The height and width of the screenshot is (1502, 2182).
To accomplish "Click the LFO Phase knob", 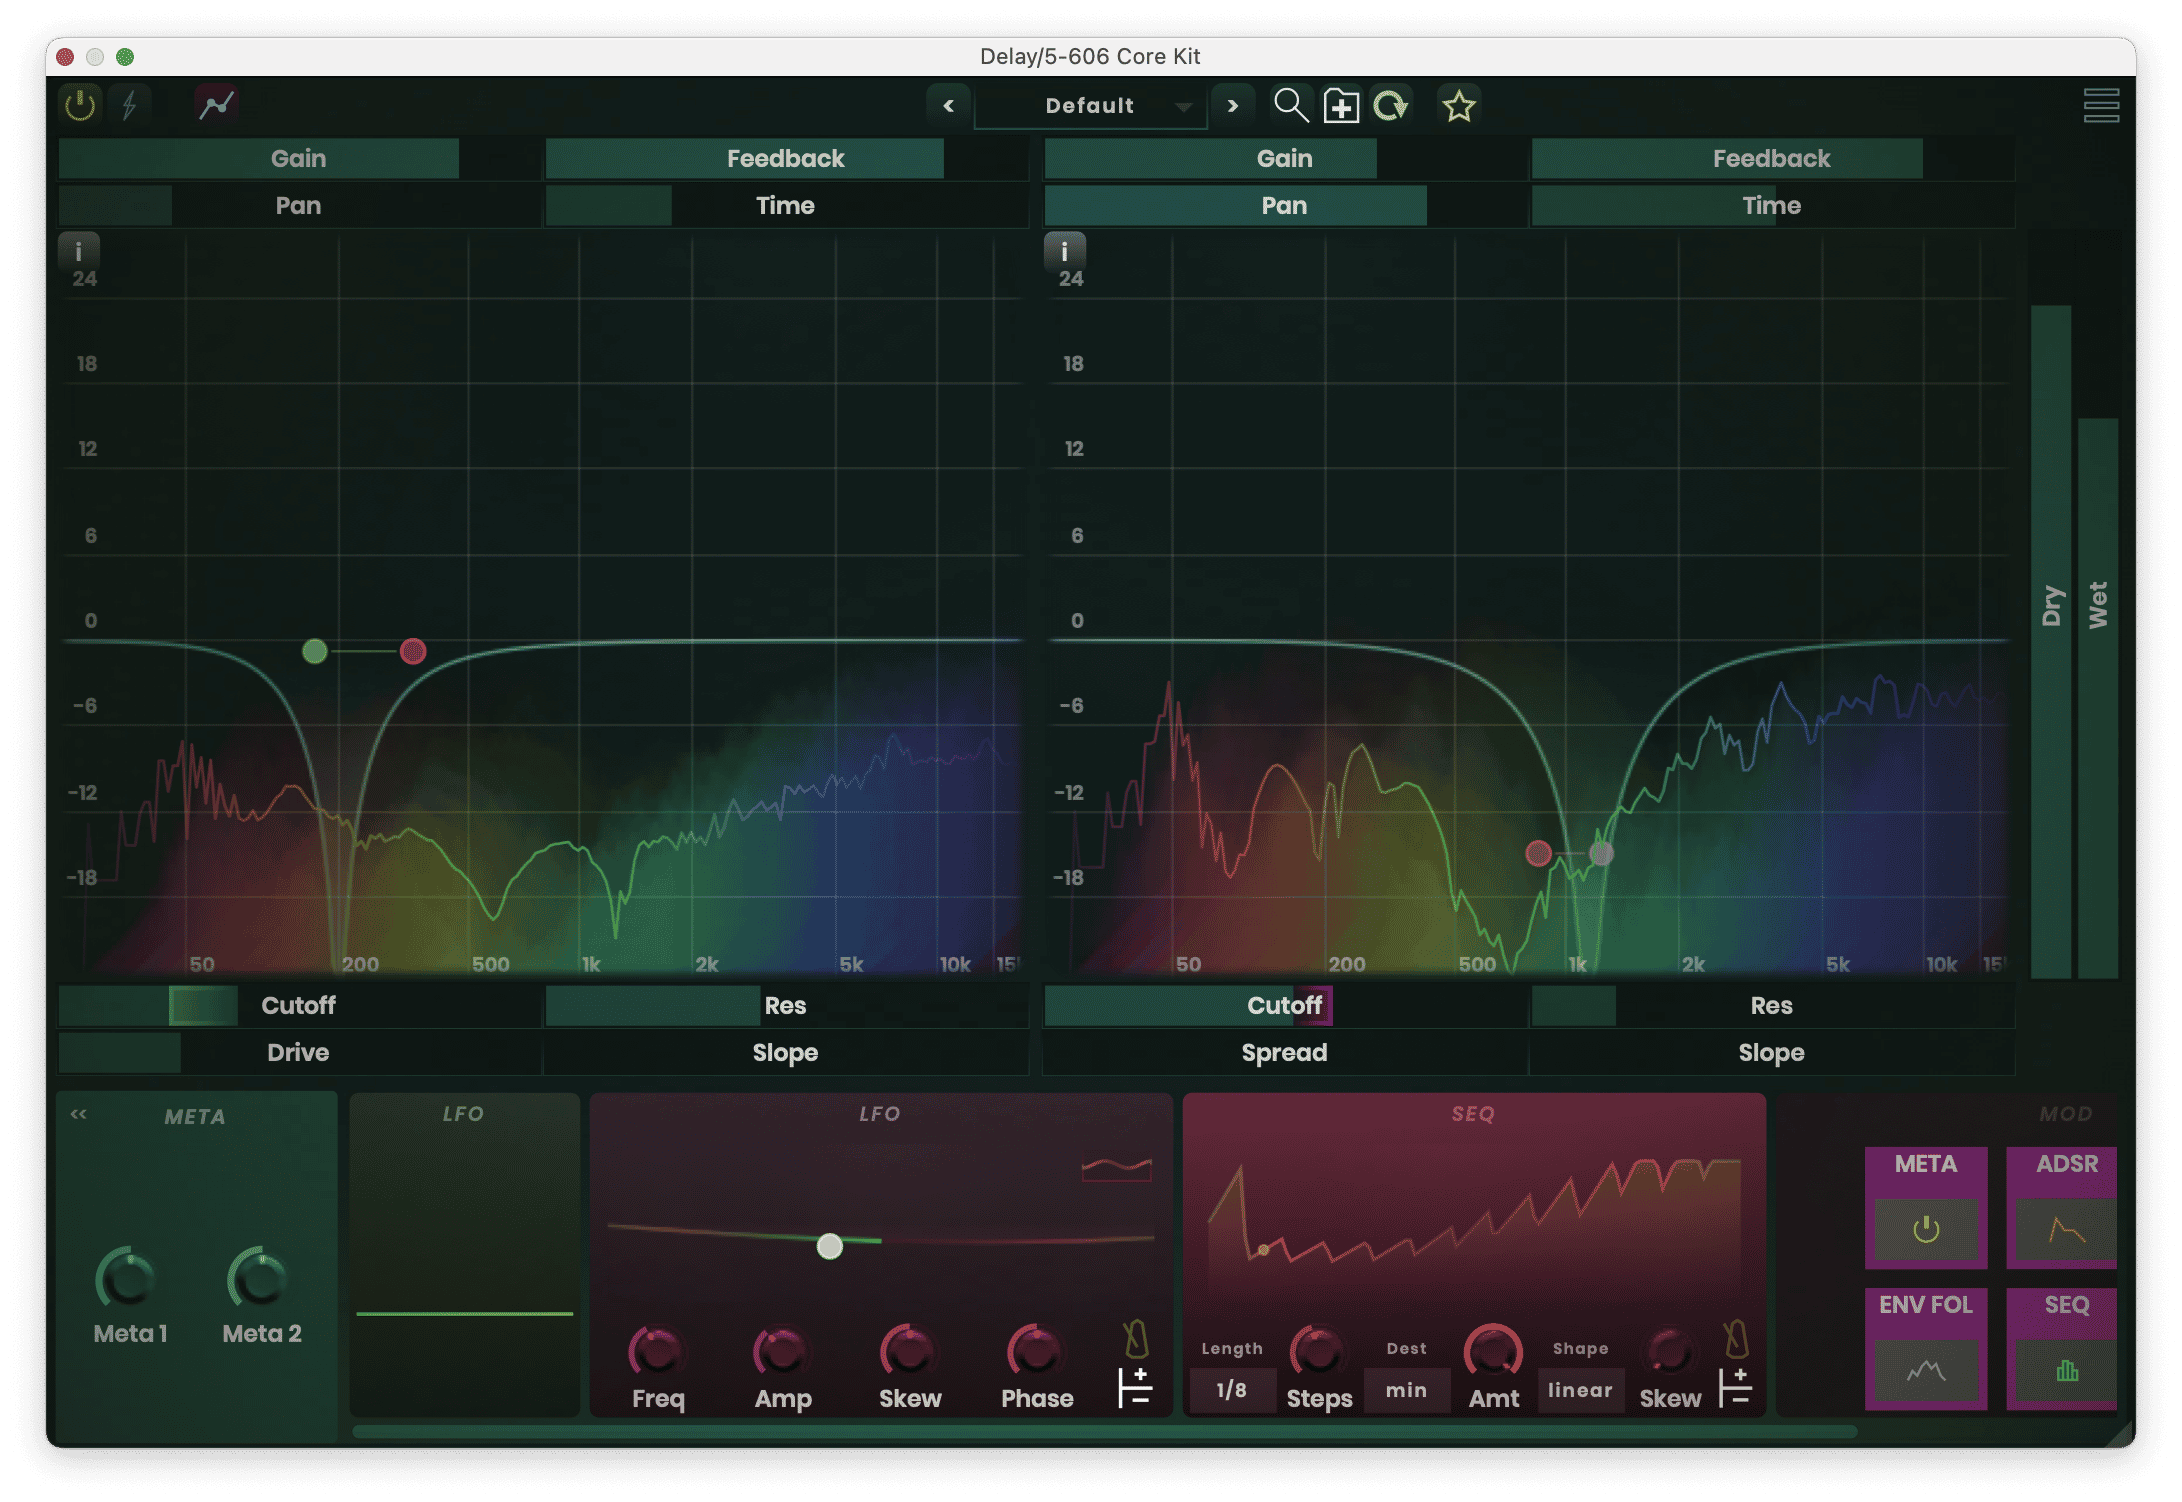I will click(x=1035, y=1352).
